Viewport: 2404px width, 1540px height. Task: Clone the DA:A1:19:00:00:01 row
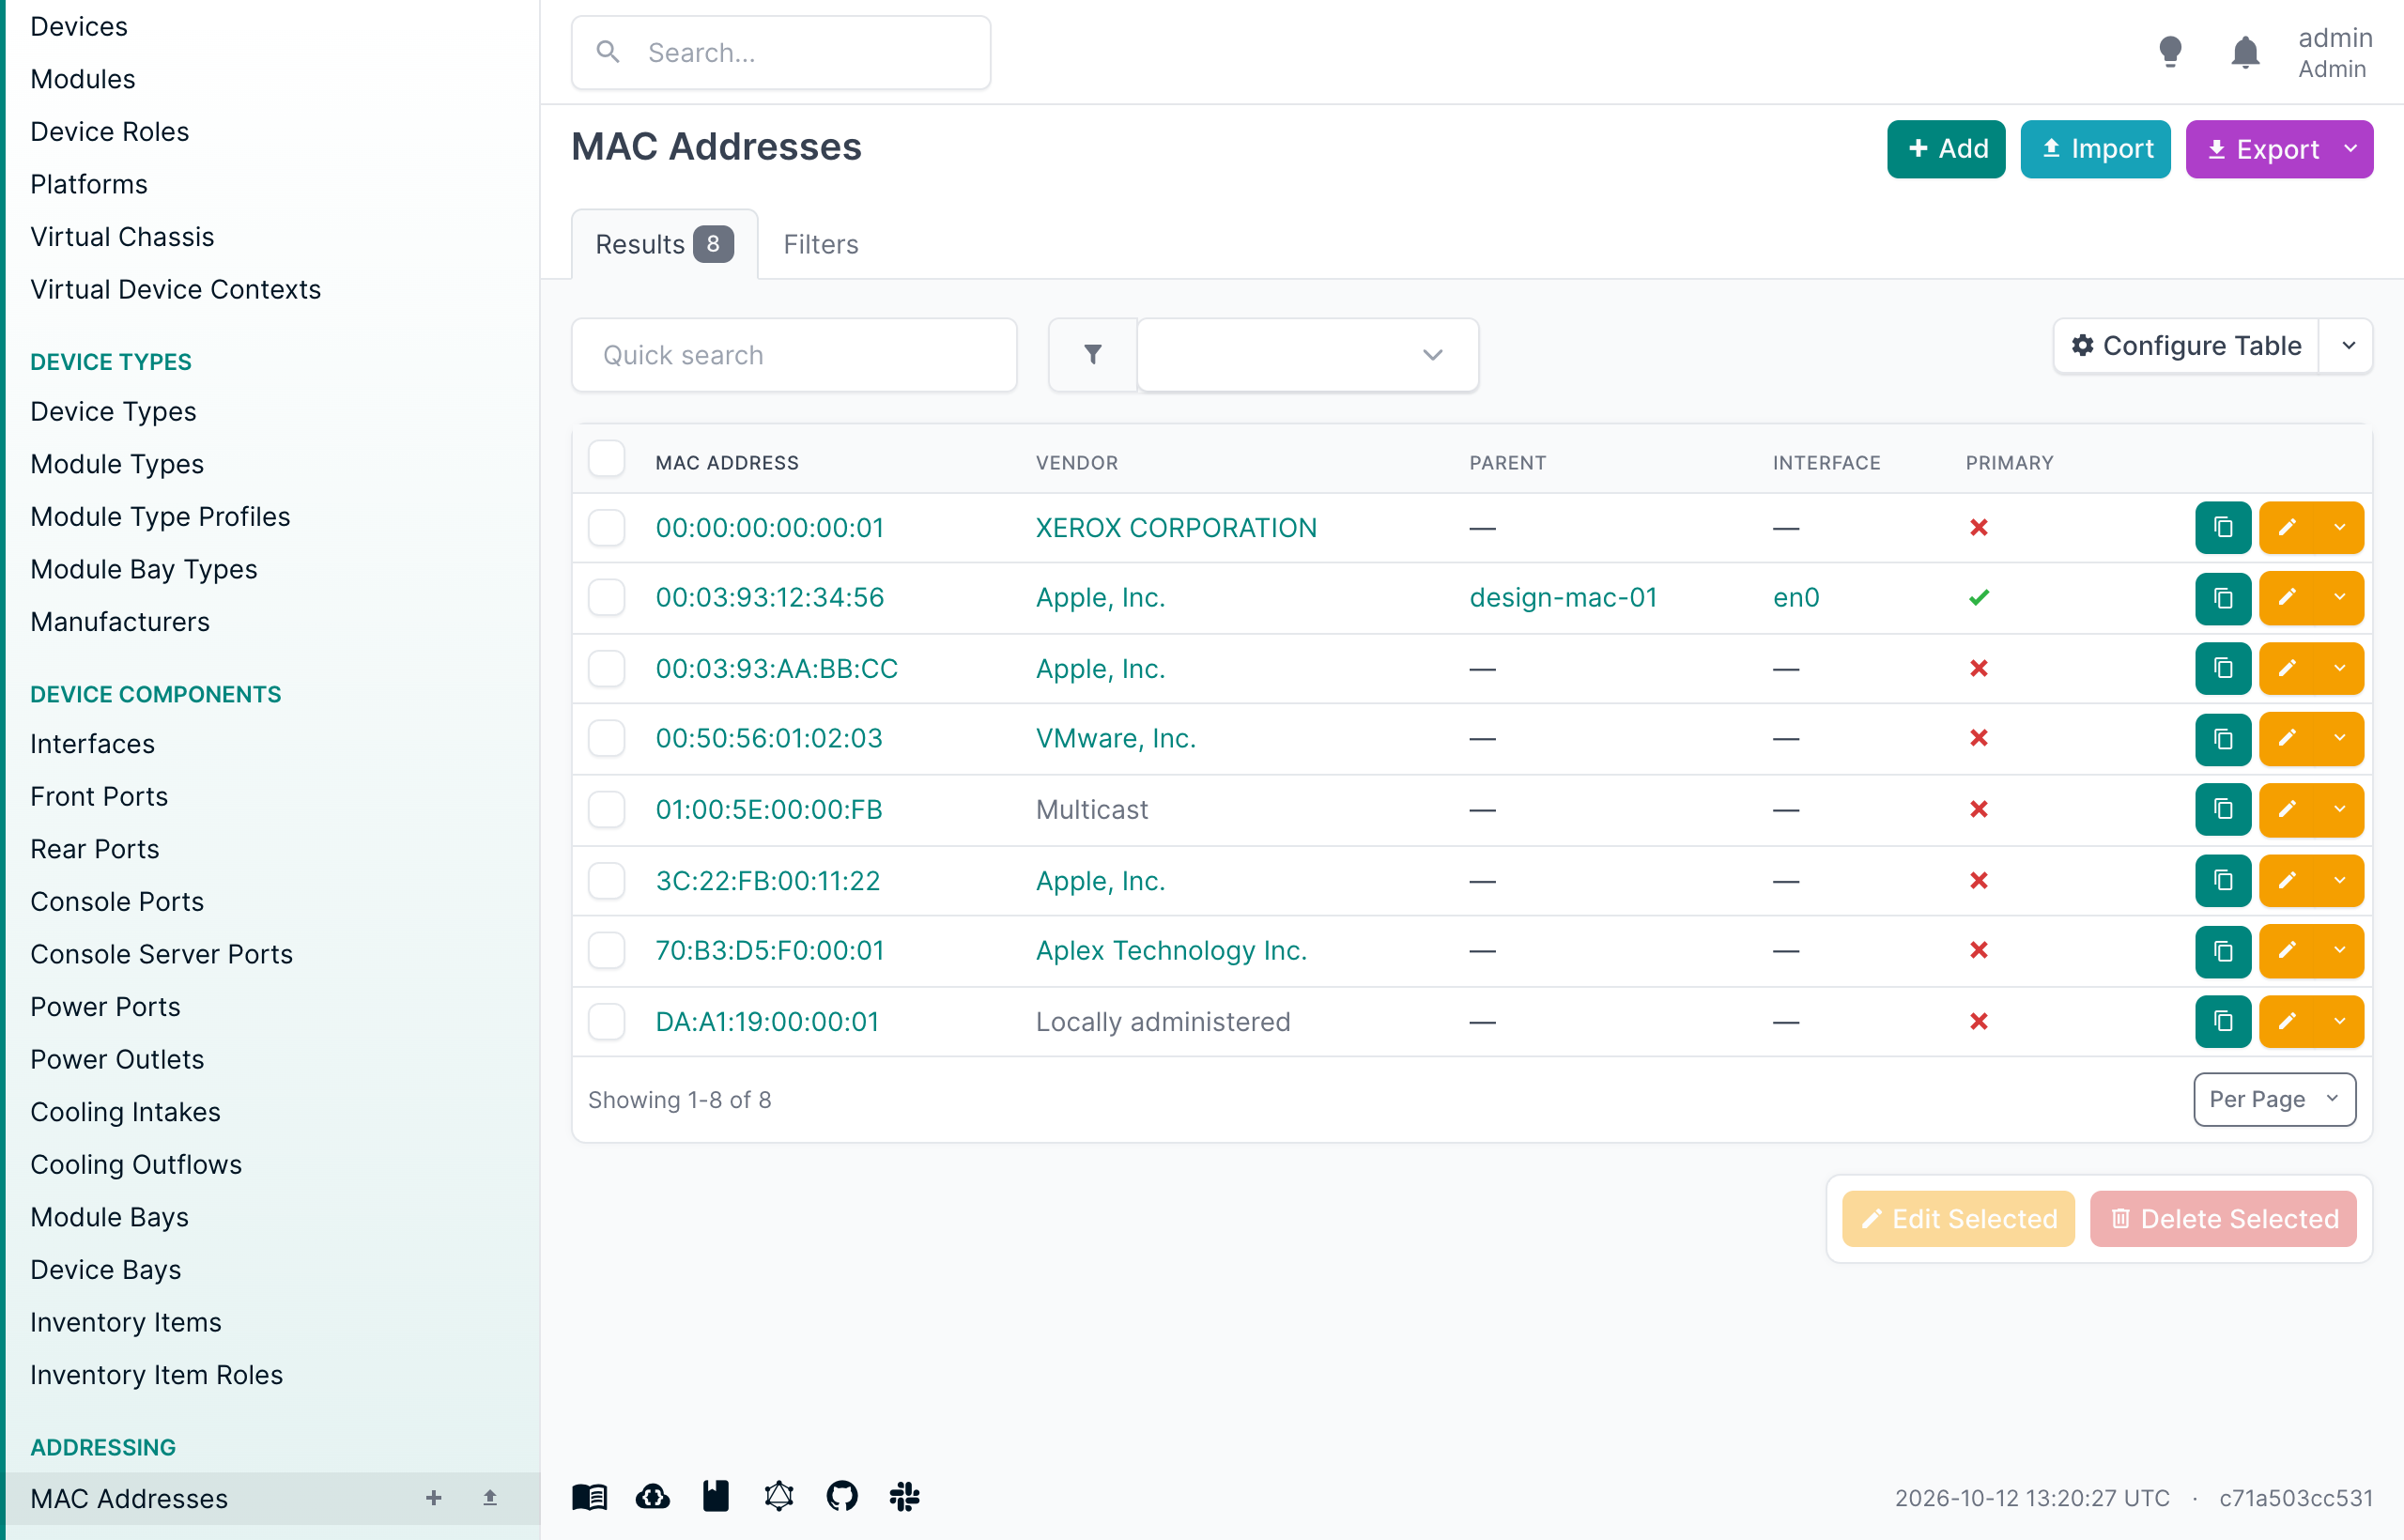click(2222, 1021)
